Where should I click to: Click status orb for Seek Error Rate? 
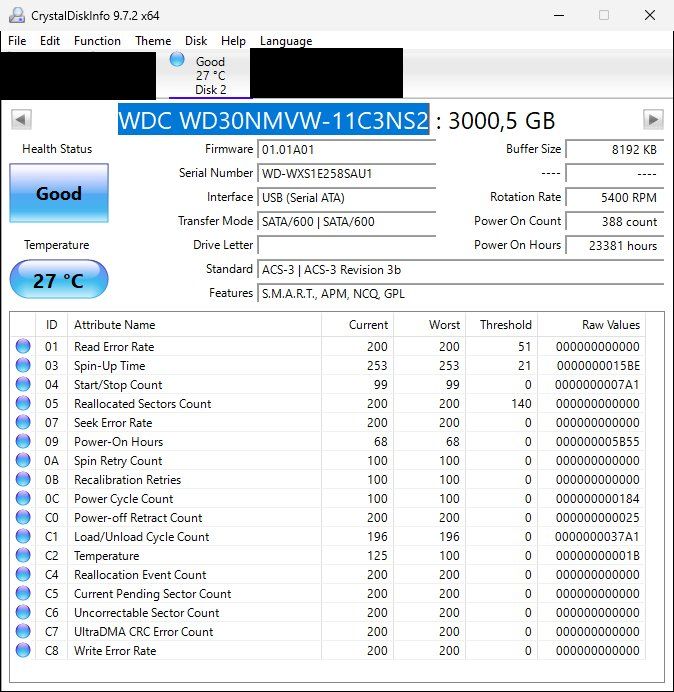coord(23,422)
